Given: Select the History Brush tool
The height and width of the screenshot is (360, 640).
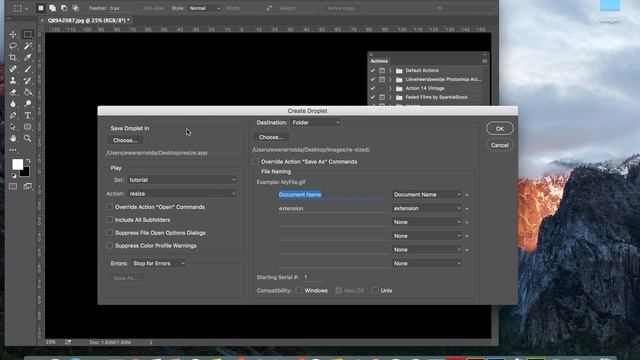Looking at the screenshot, I should coord(28,80).
